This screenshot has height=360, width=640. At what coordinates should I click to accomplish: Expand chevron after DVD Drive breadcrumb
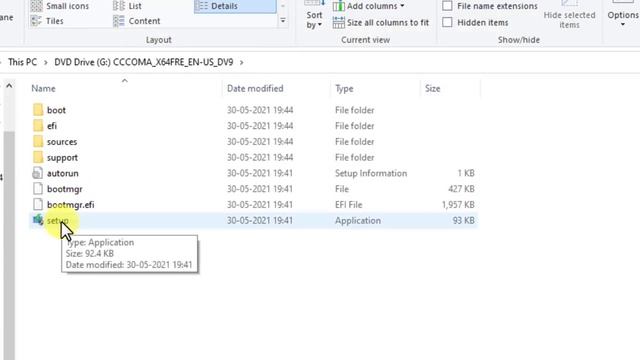[241, 62]
